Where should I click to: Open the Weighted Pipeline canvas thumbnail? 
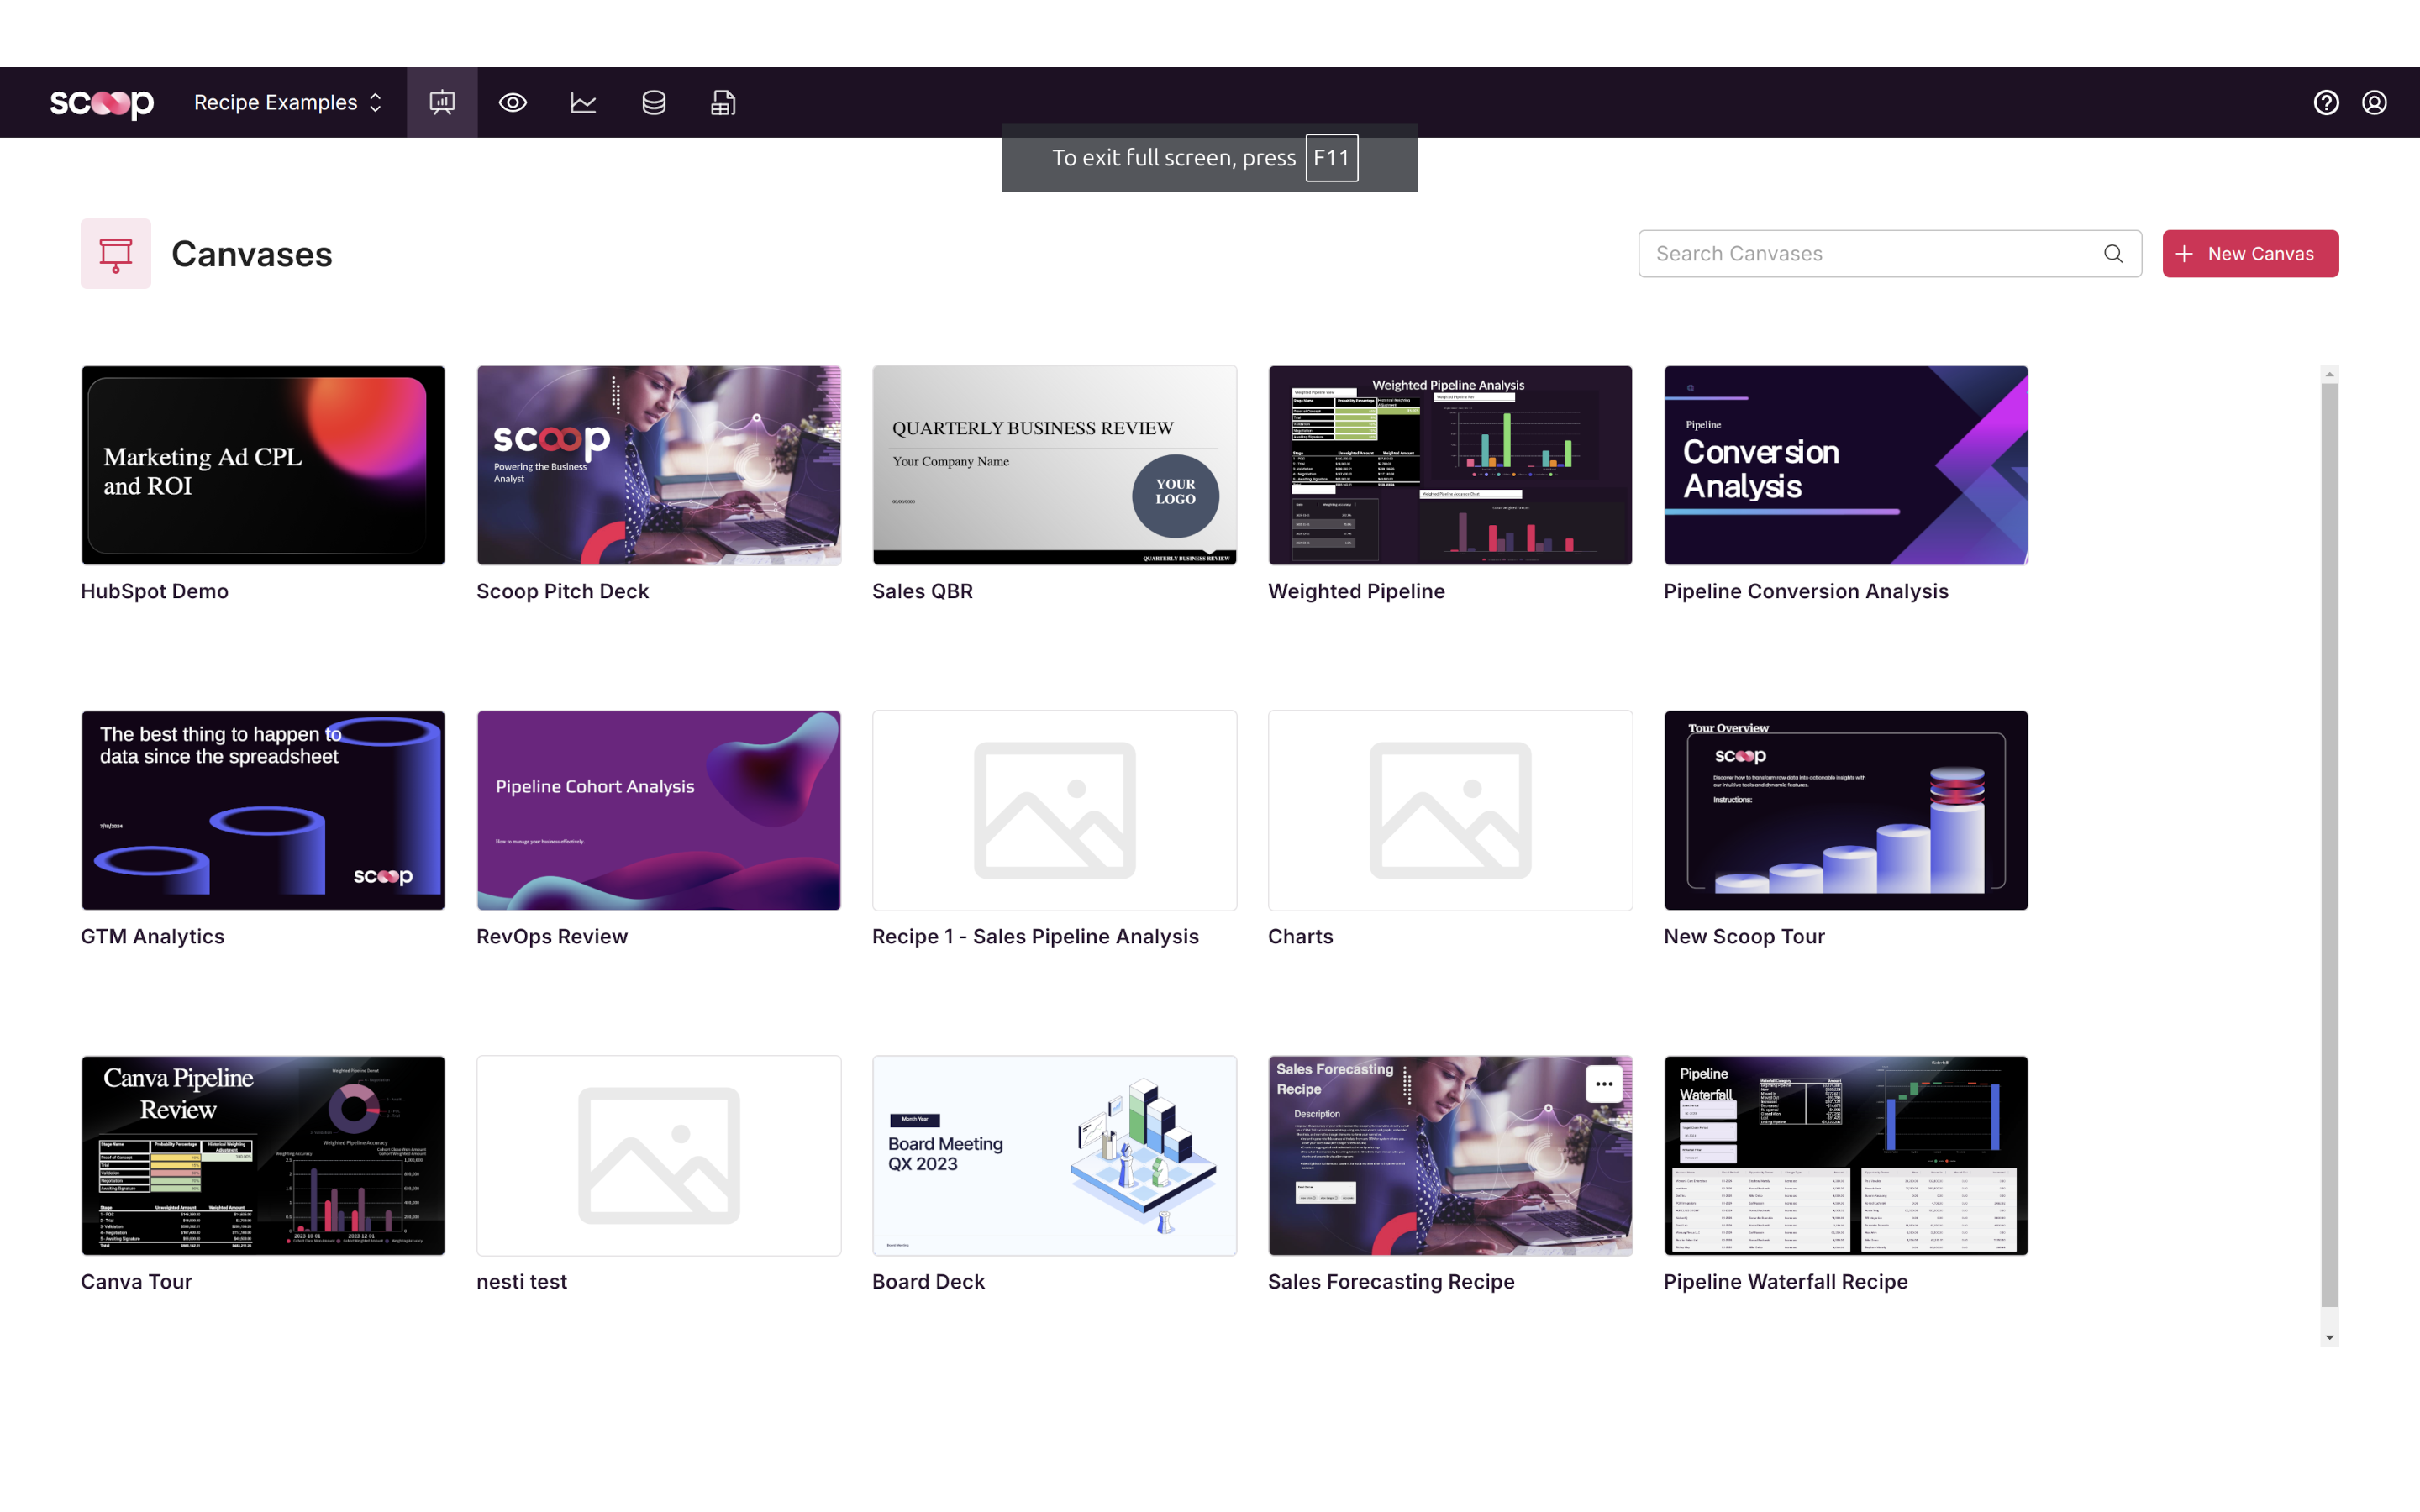pyautogui.click(x=1450, y=465)
